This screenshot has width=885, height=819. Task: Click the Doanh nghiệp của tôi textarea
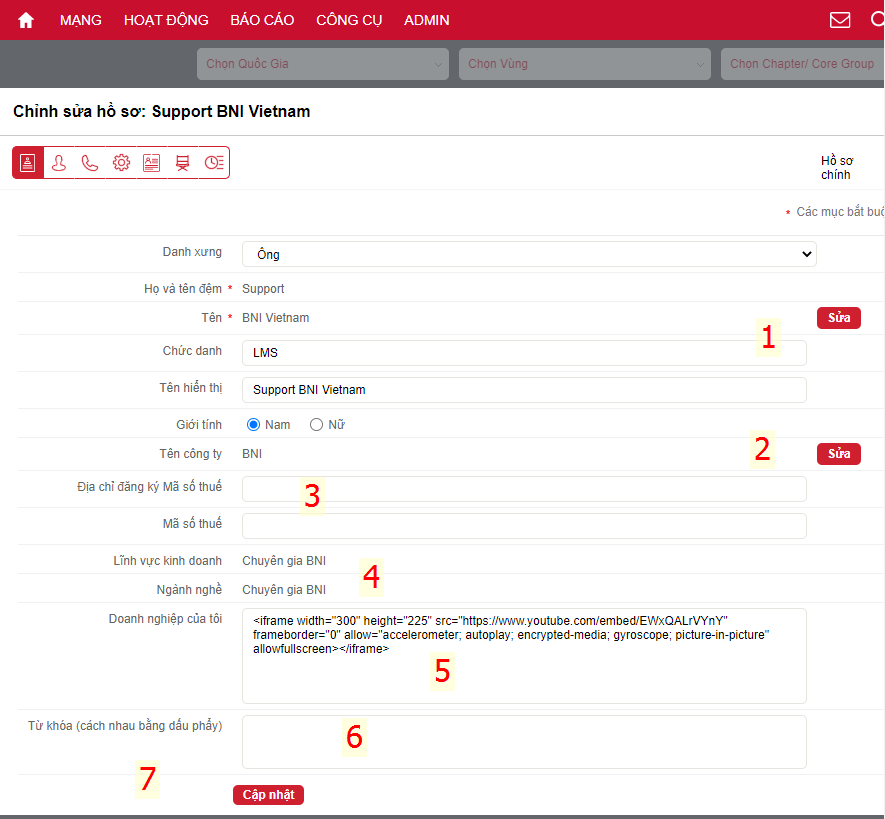(x=524, y=656)
